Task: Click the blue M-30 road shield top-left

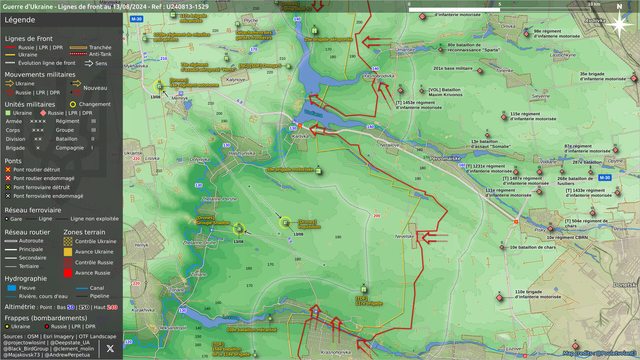Action: point(136,19)
